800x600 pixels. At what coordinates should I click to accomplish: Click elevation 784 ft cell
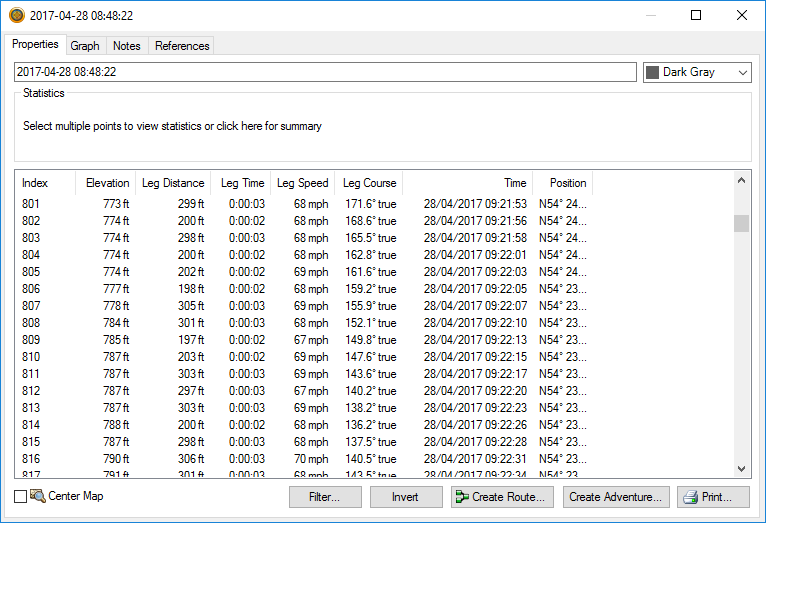pos(116,323)
